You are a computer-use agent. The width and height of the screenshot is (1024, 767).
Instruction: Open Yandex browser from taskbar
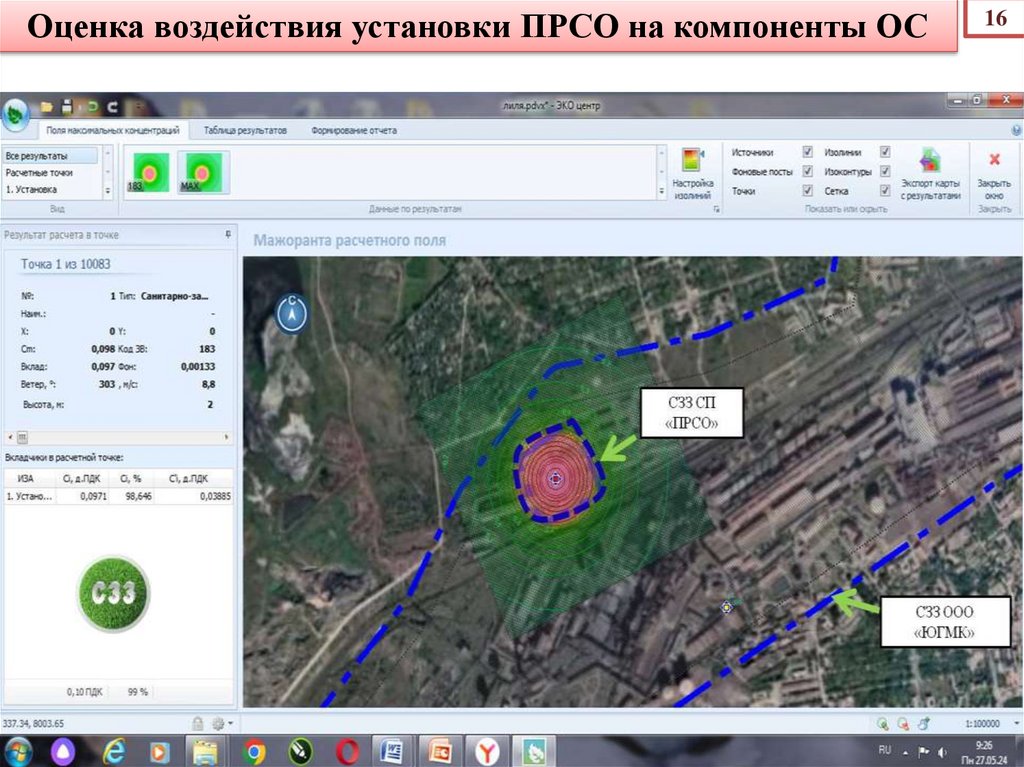click(486, 752)
